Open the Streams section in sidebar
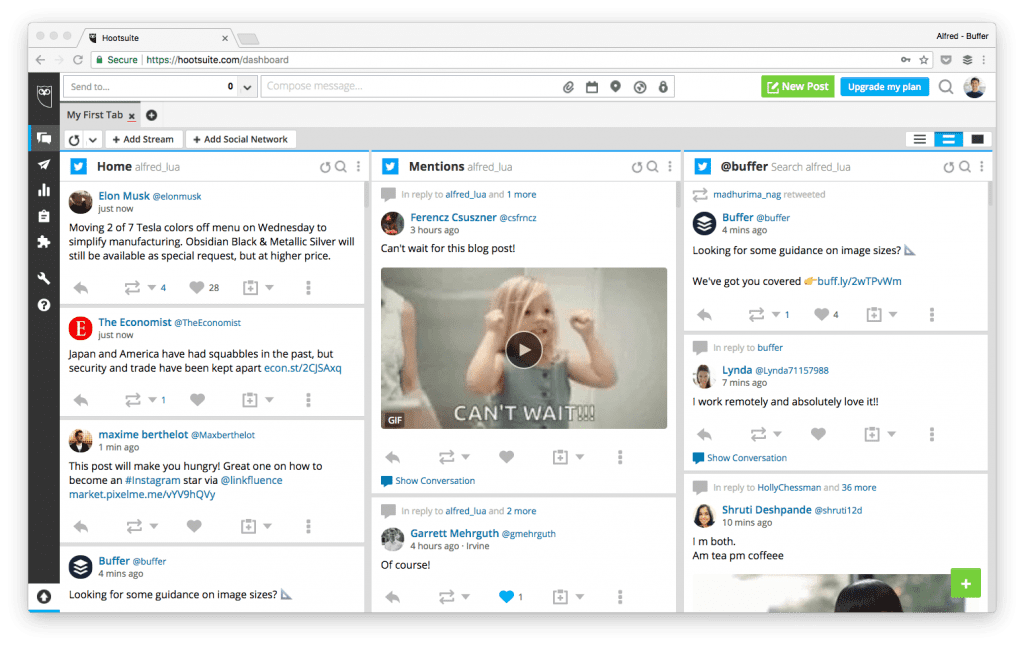Screen dimensions: 1024x646 [44, 138]
